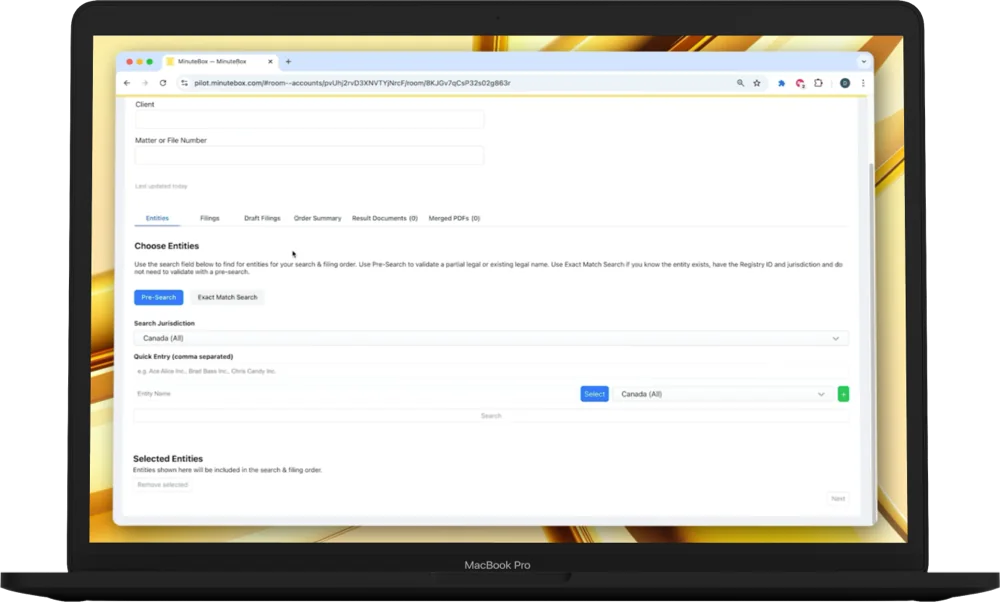Click the green plus add-entity button
1000x602 pixels.
(x=843, y=394)
